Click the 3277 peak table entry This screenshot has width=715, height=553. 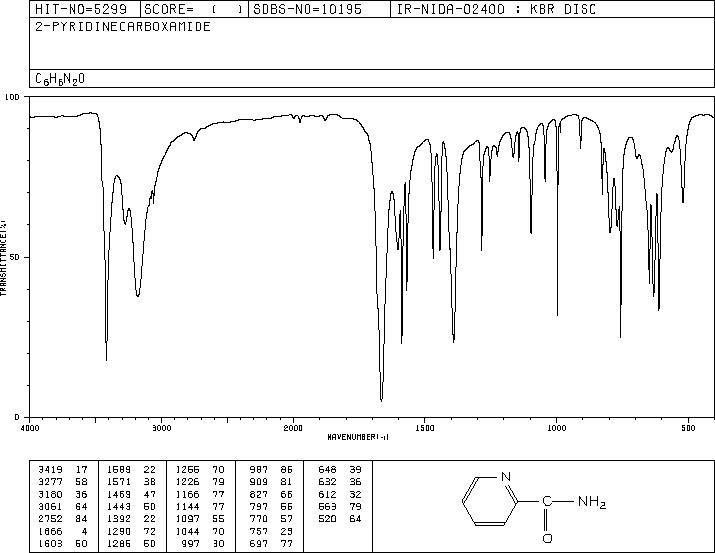62,482
